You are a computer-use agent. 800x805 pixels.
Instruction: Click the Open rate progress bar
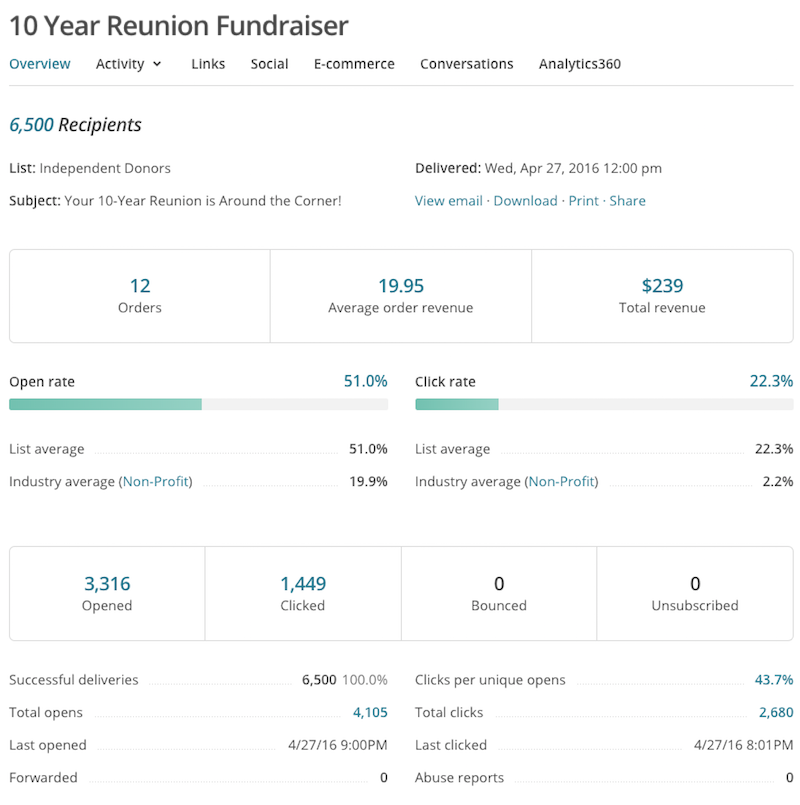pos(198,404)
